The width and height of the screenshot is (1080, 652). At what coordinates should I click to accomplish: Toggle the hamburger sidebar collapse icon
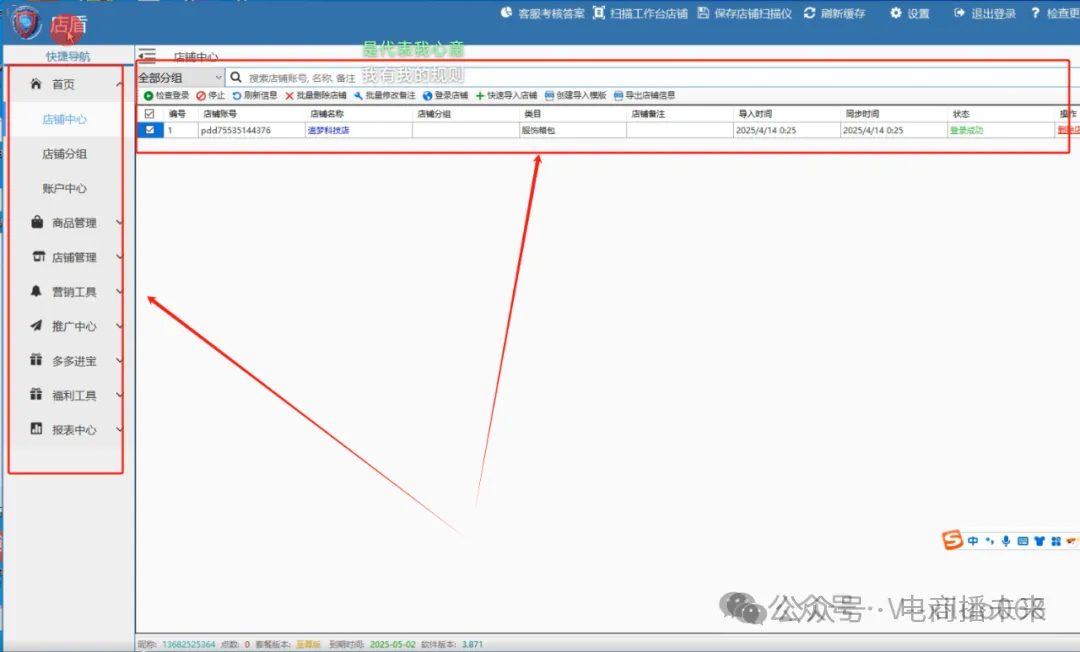[x=147, y=57]
